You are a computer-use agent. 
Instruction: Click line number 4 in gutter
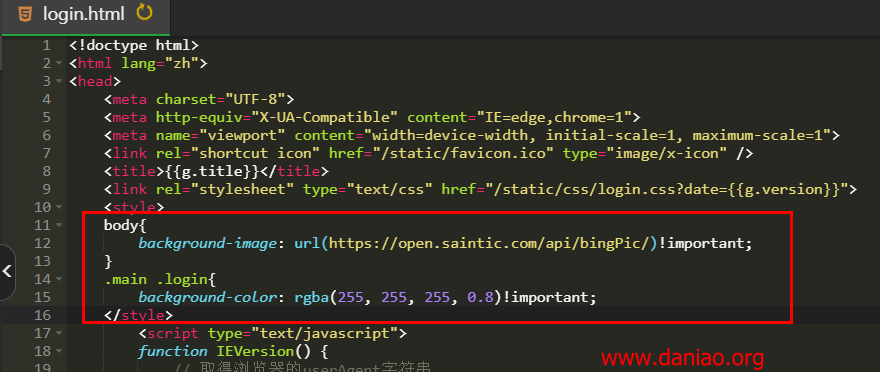point(46,99)
